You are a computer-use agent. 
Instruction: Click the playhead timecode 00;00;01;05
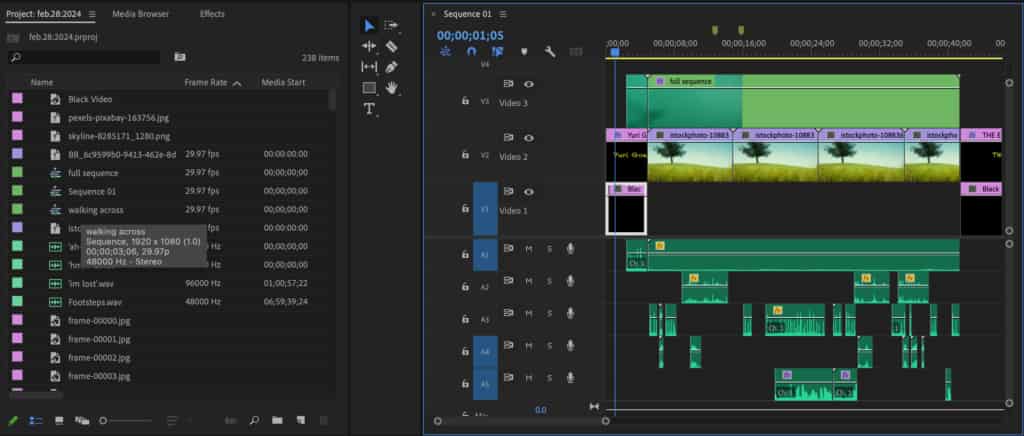pos(470,35)
